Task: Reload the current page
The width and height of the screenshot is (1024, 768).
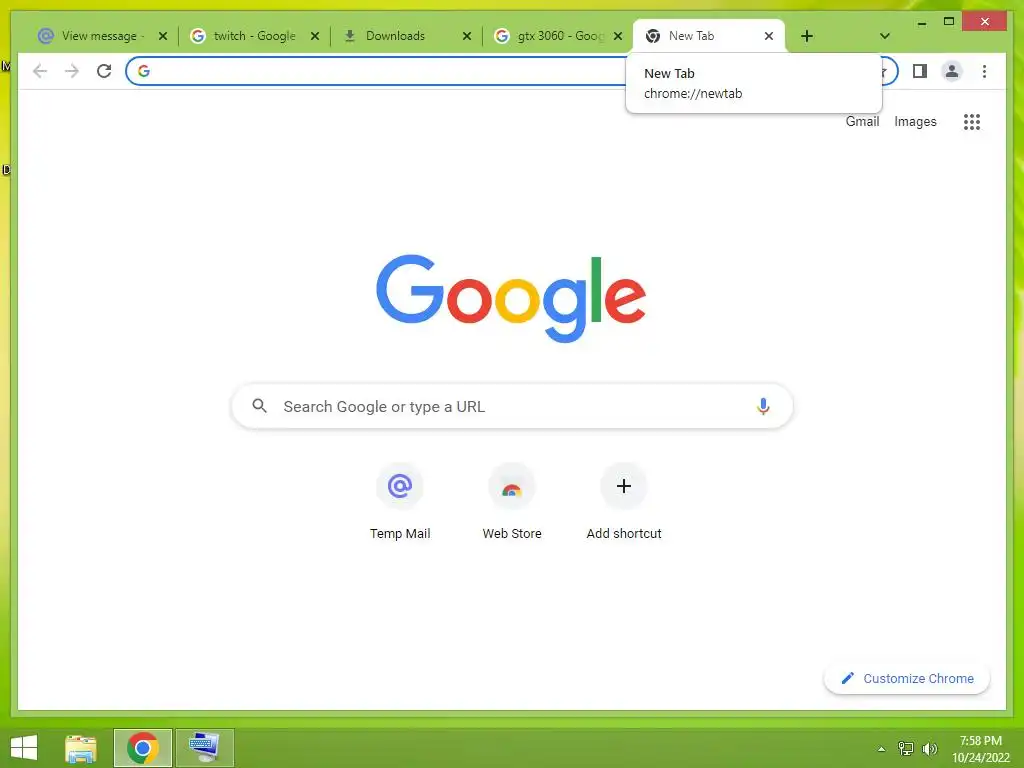Action: [x=104, y=71]
